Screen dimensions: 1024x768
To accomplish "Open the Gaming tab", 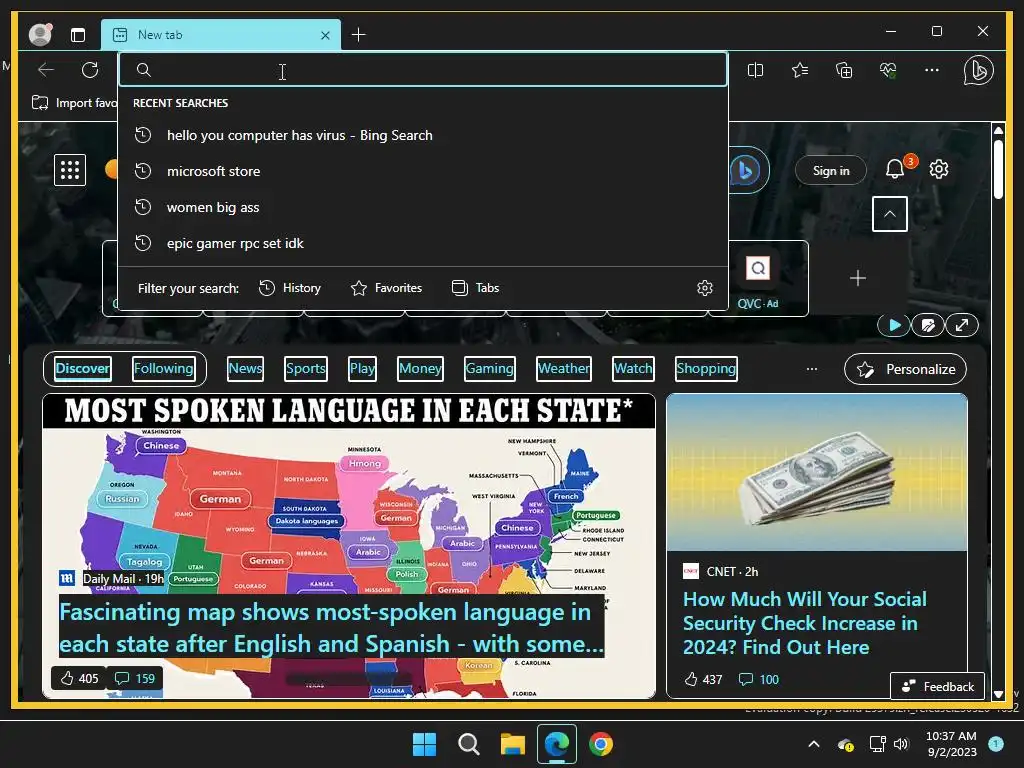I will click(489, 368).
